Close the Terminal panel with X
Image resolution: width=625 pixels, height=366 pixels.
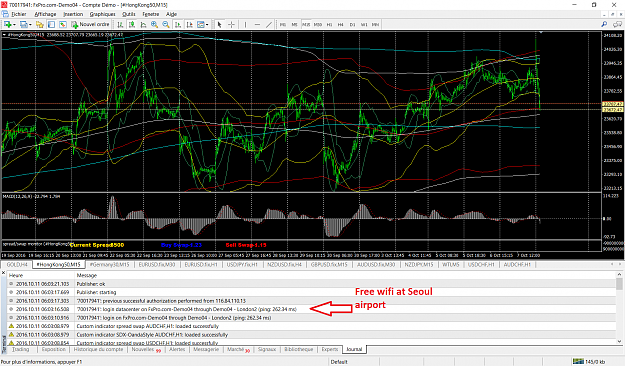coord(4,273)
